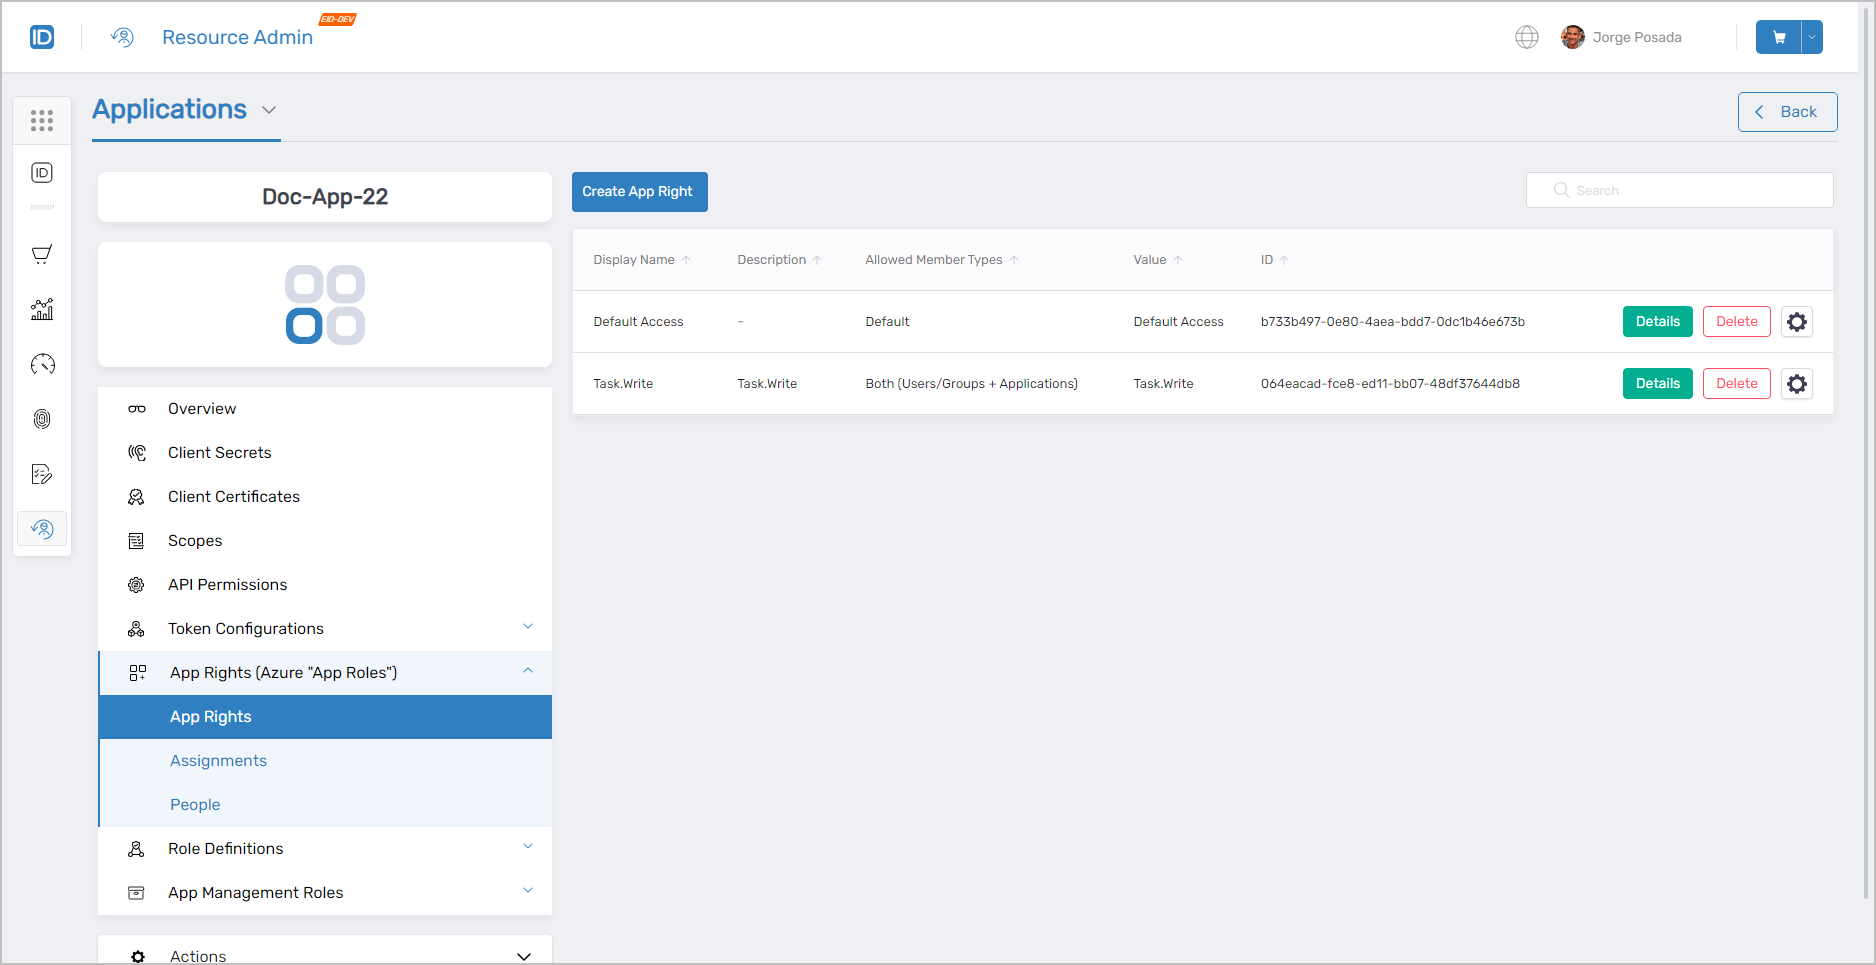This screenshot has width=1876, height=965.
Task: Click the gauge/speedometer sidebar icon
Action: tap(42, 364)
